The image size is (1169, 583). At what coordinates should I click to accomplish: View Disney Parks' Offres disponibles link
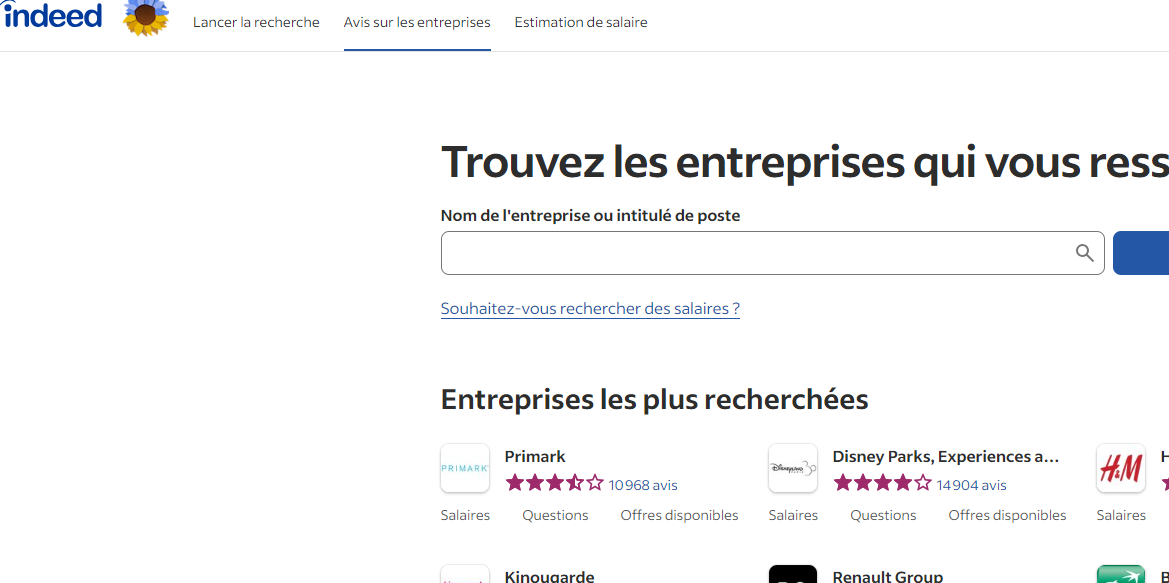coord(1007,515)
